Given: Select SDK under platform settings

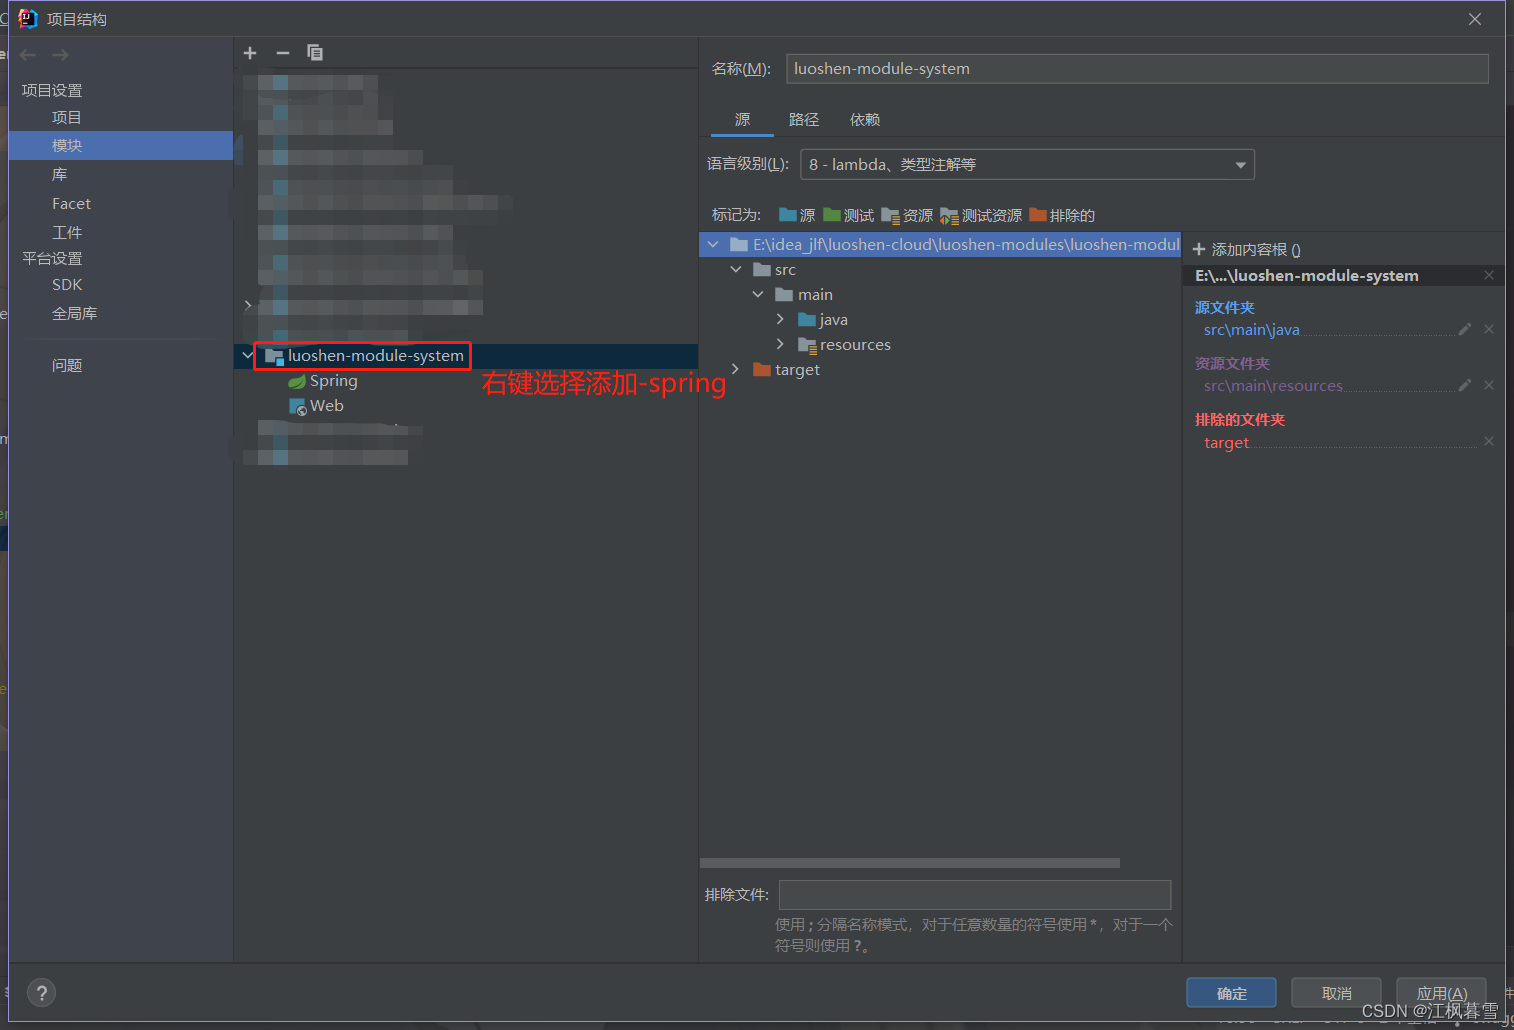Looking at the screenshot, I should [x=67, y=285].
